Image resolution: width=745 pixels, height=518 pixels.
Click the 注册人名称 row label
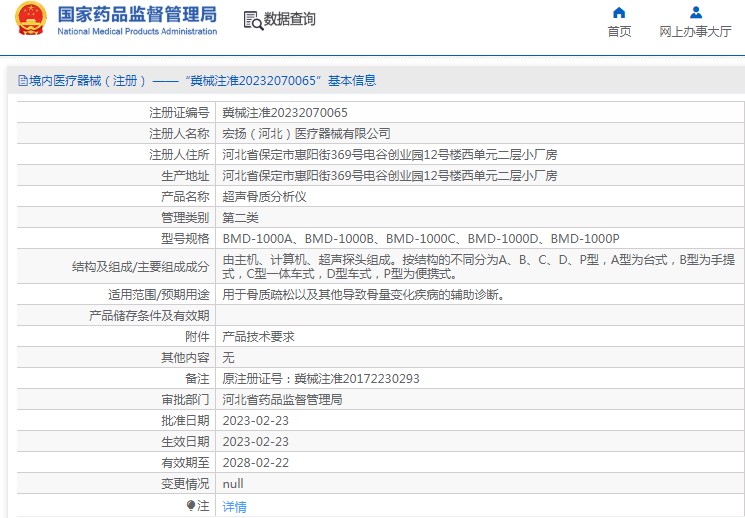(179, 134)
